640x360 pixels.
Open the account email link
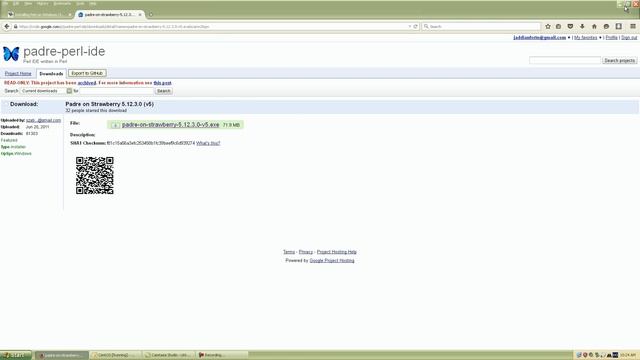coord(540,38)
